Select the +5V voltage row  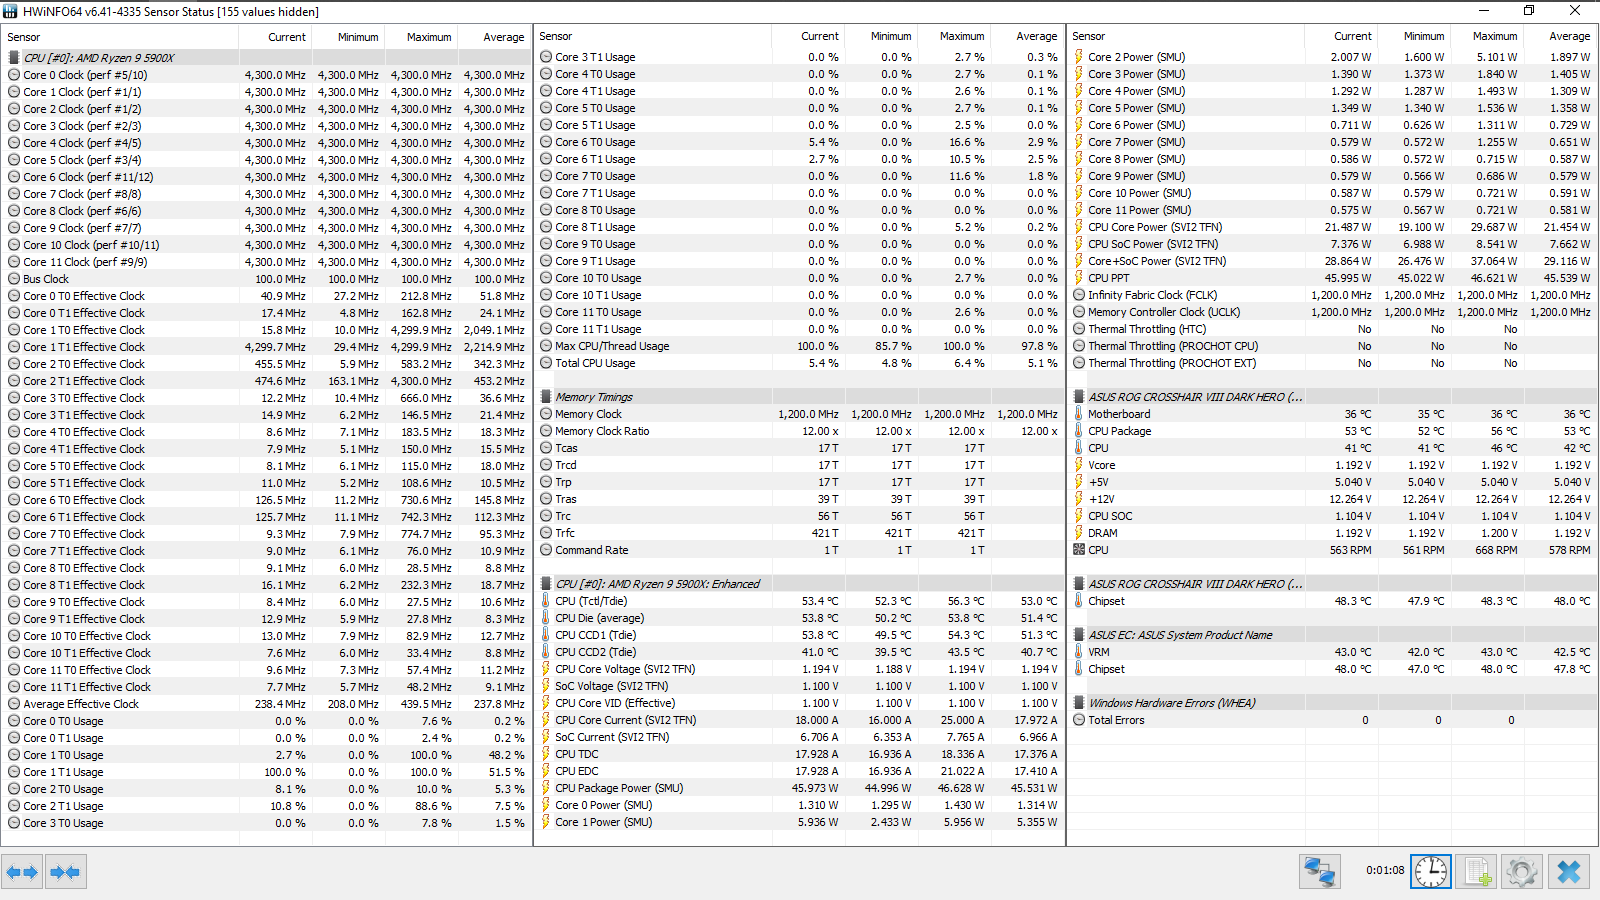pos(1333,482)
